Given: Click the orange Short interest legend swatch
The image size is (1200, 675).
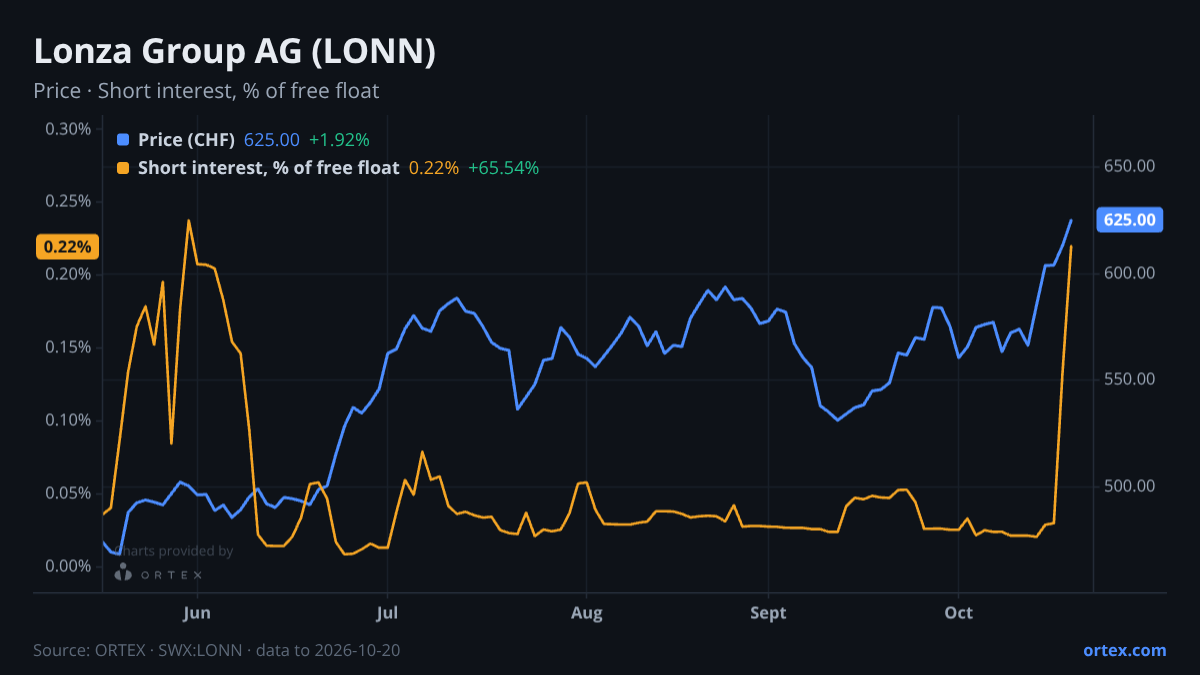Looking at the screenshot, I should pos(123,168).
